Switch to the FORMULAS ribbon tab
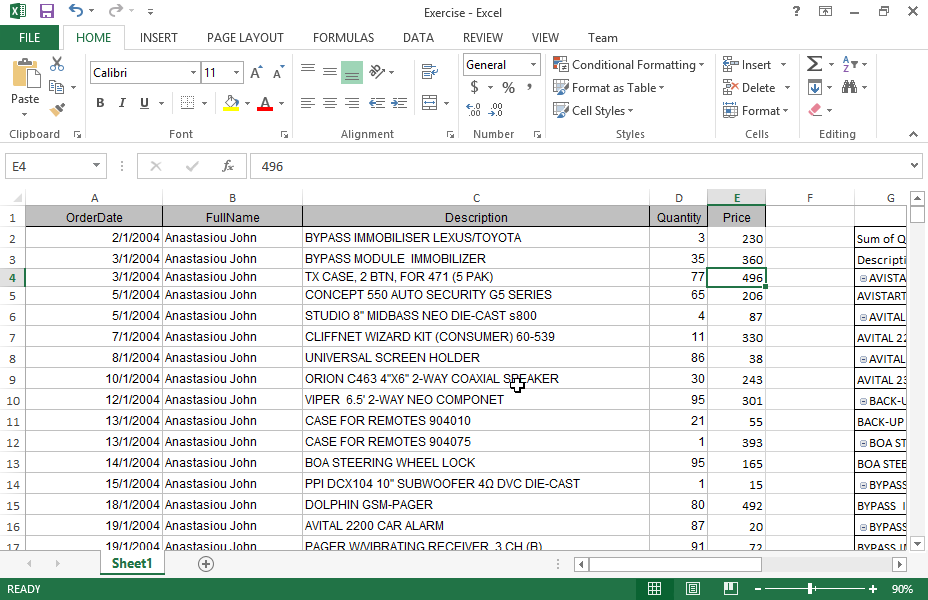928x600 pixels. point(343,38)
